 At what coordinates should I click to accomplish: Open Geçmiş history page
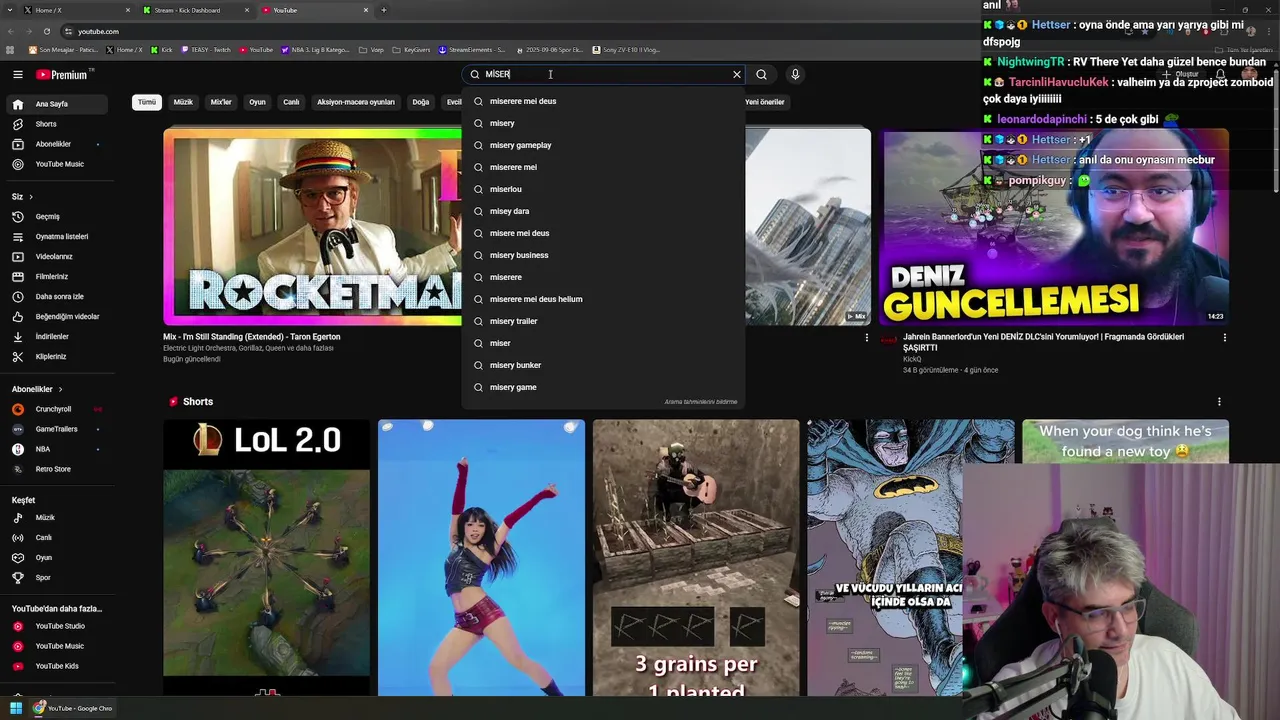(x=47, y=216)
